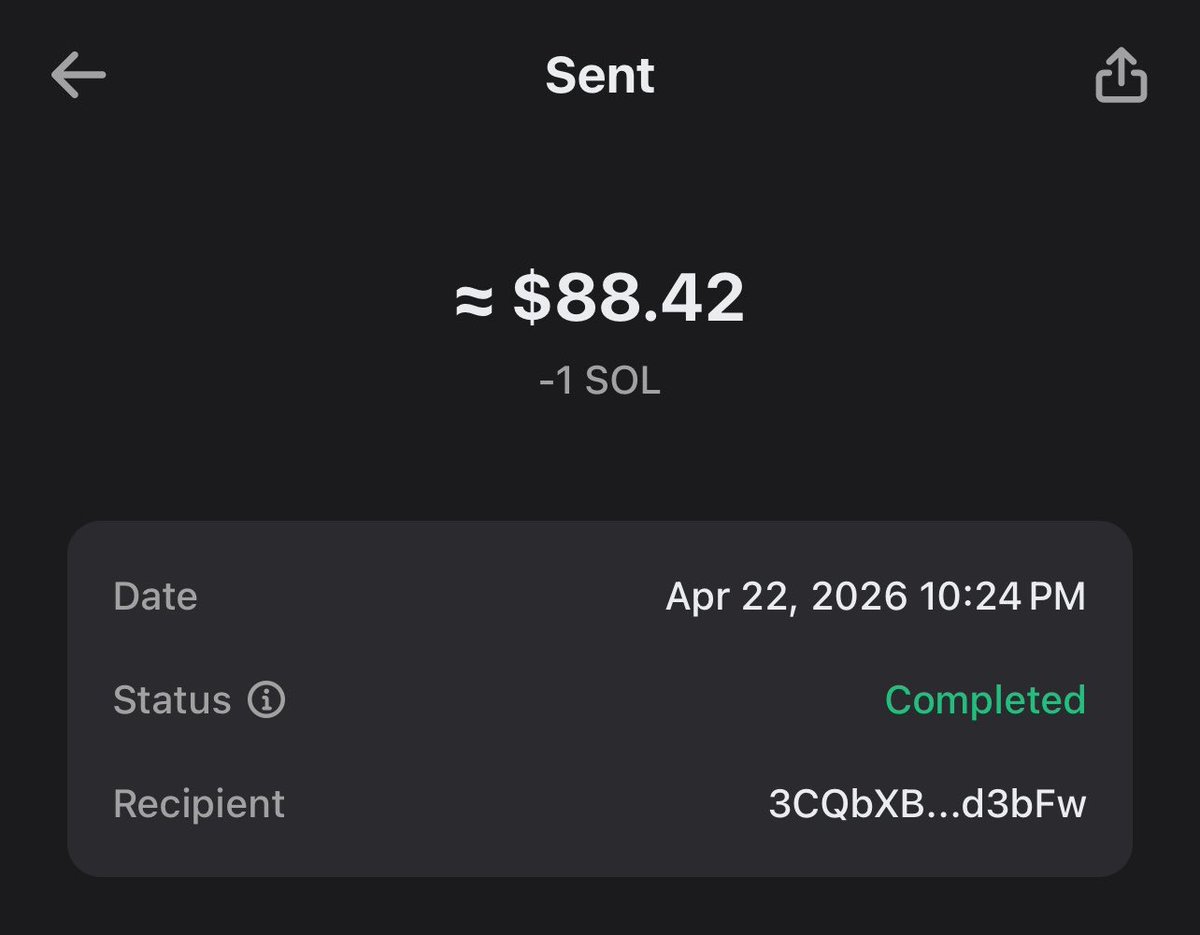Tap the Status field label
1200x935 pixels.
172,700
